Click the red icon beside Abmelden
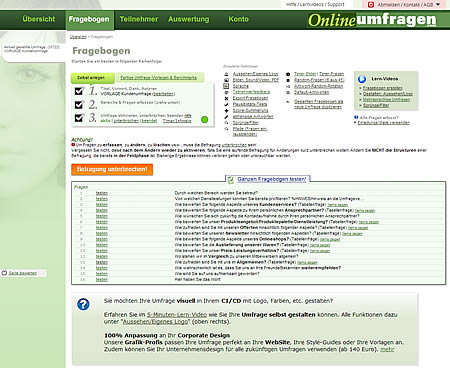450x368 pixels. click(x=371, y=5)
